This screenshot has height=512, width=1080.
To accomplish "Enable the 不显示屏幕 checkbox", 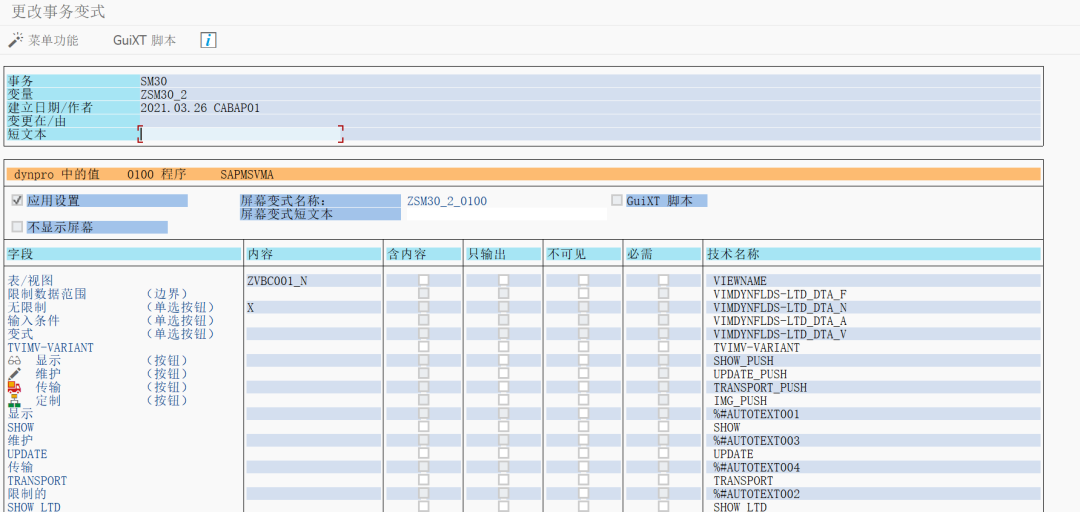I will (x=18, y=227).
